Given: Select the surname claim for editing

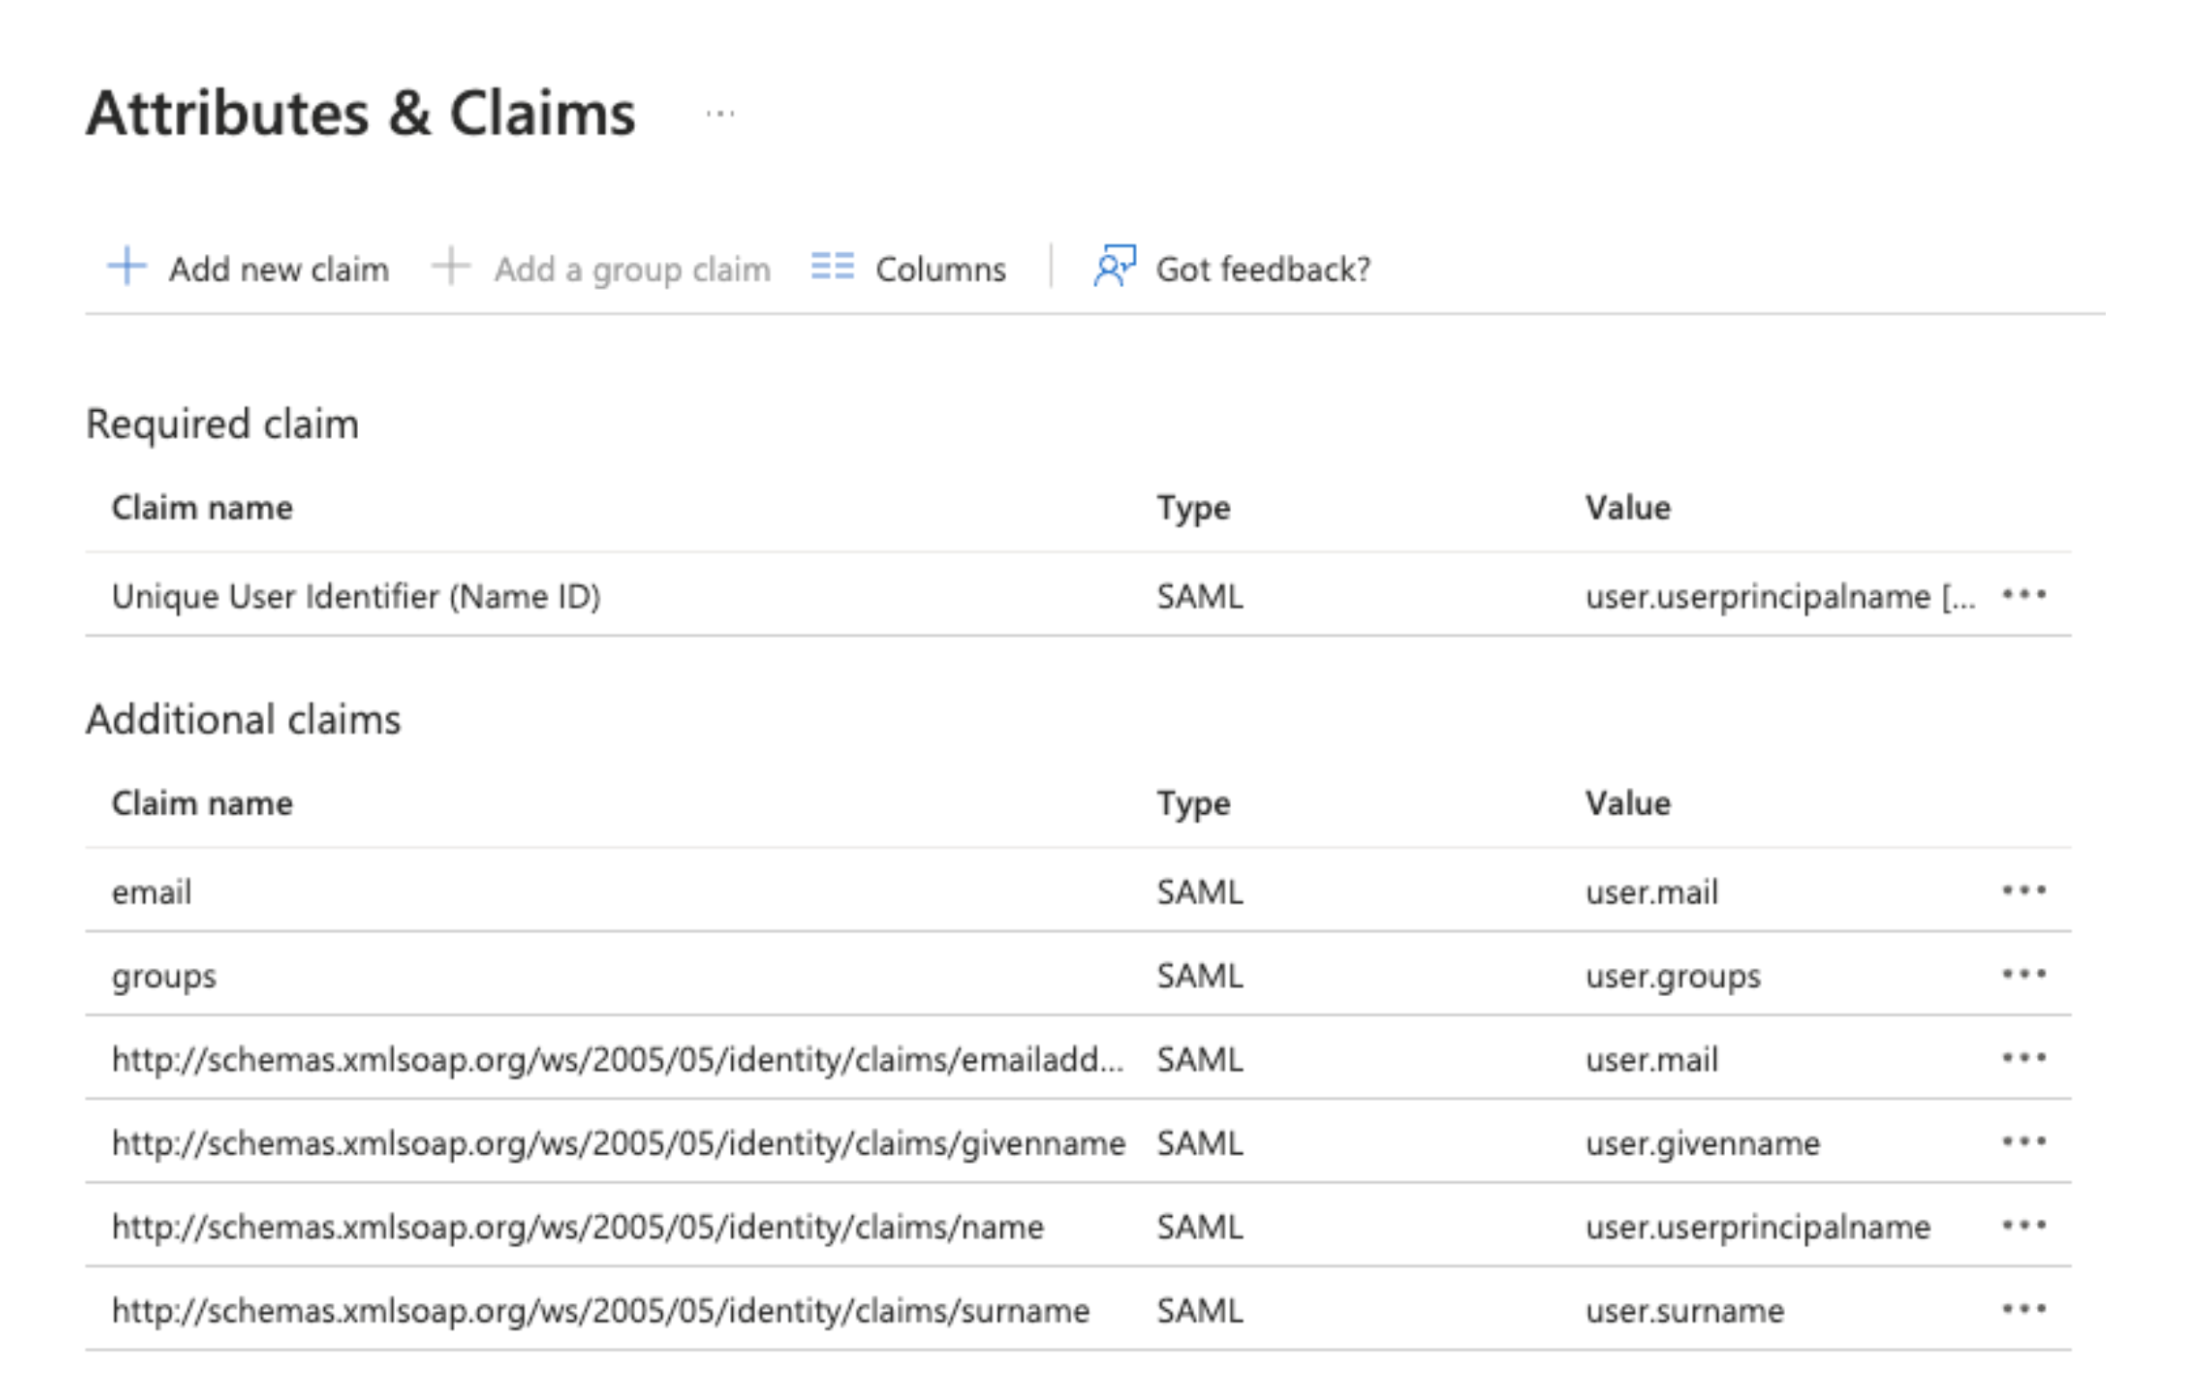Looking at the screenshot, I should (x=600, y=1309).
